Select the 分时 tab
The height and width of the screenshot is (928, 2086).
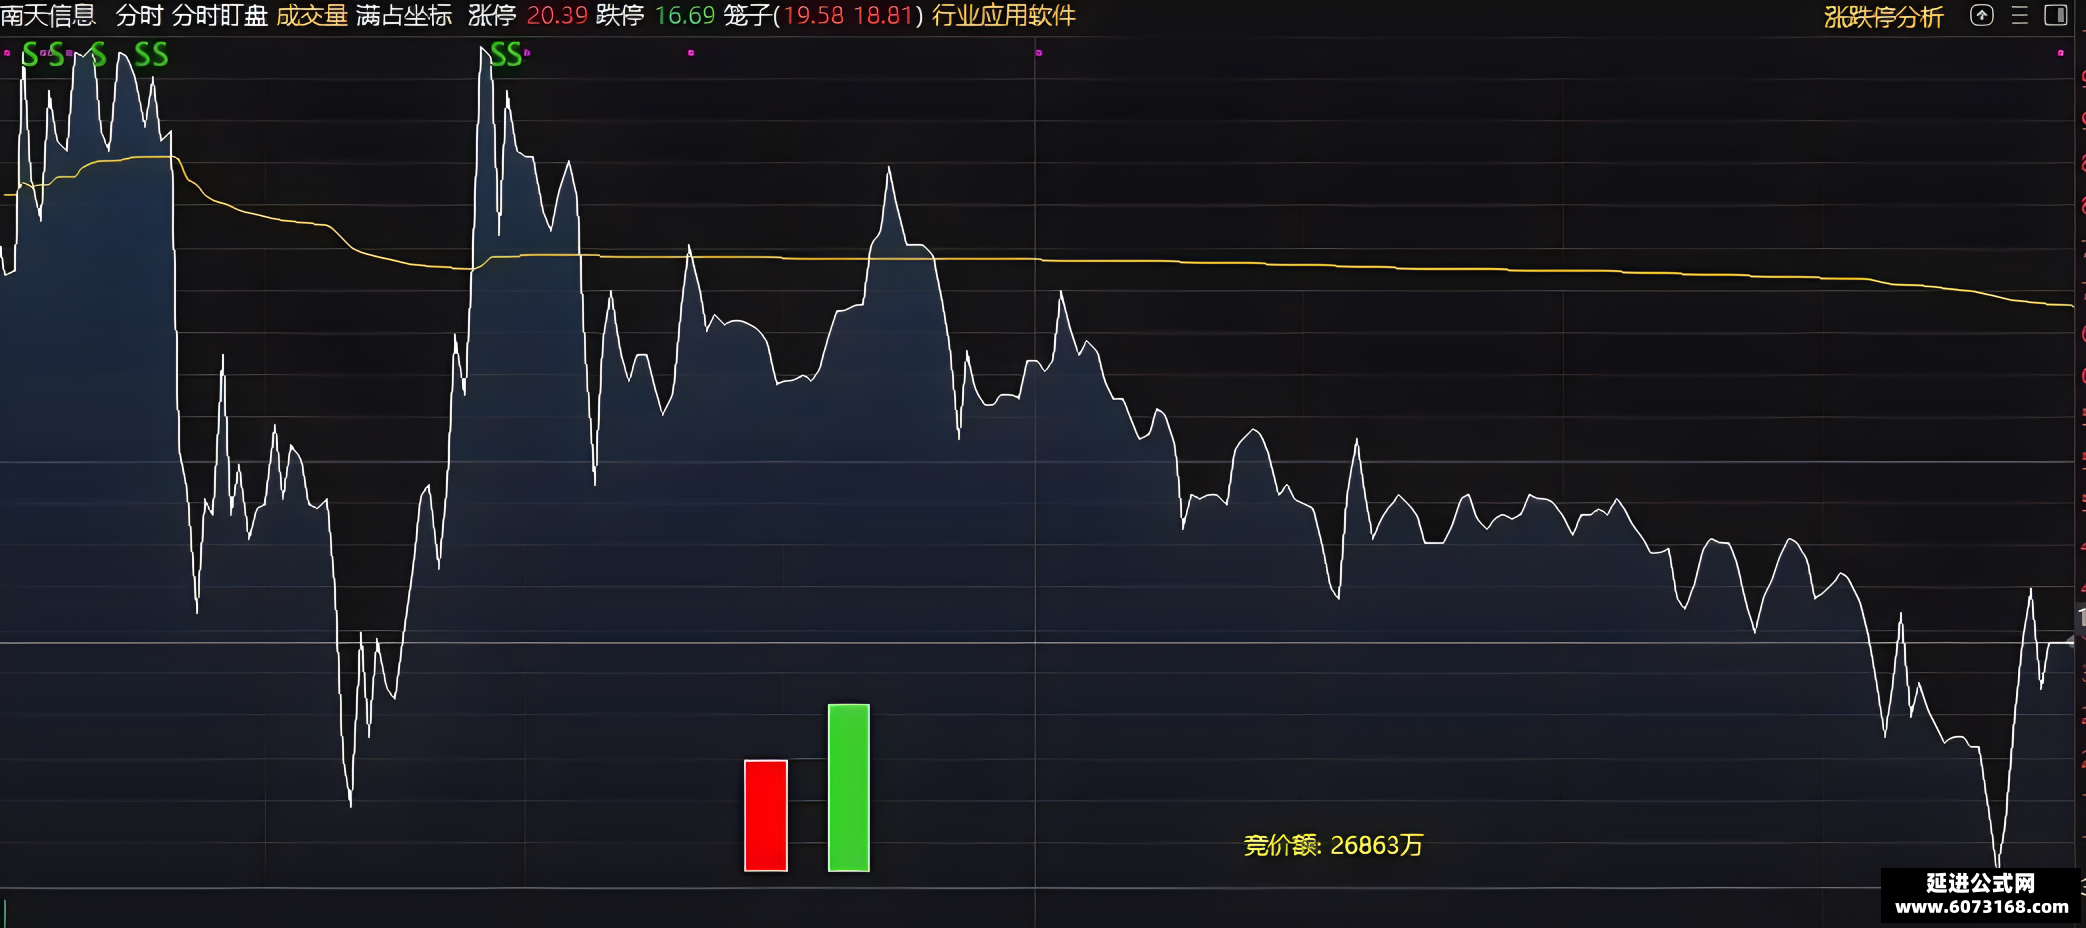point(139,16)
